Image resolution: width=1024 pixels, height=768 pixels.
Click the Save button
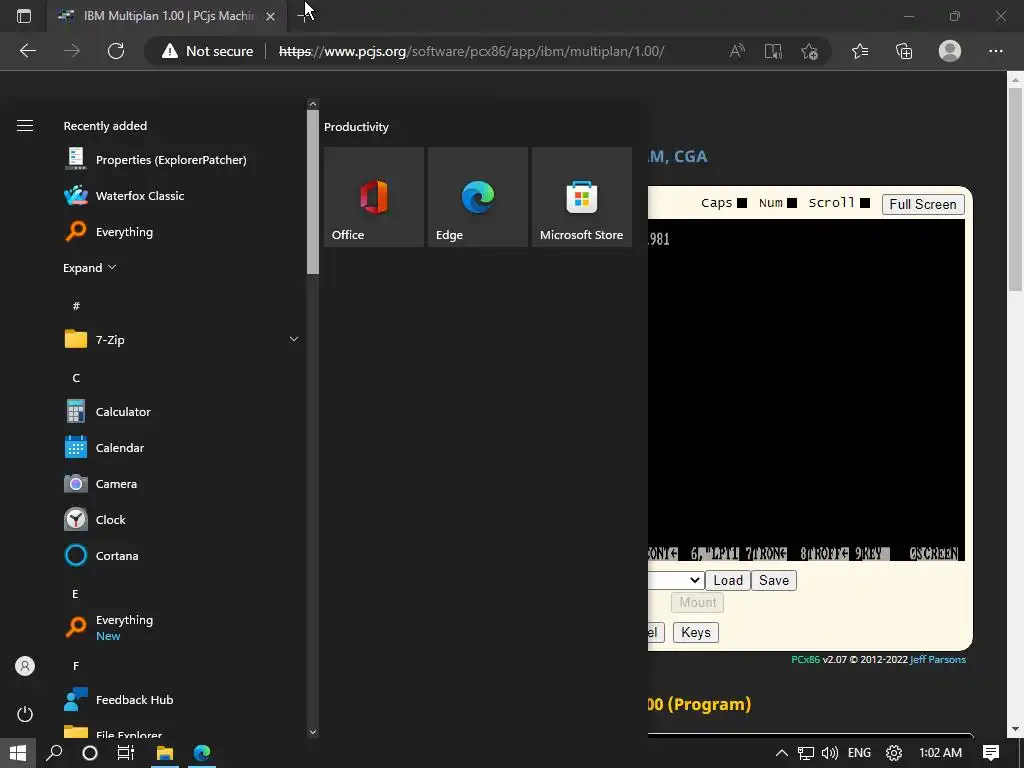774,581
